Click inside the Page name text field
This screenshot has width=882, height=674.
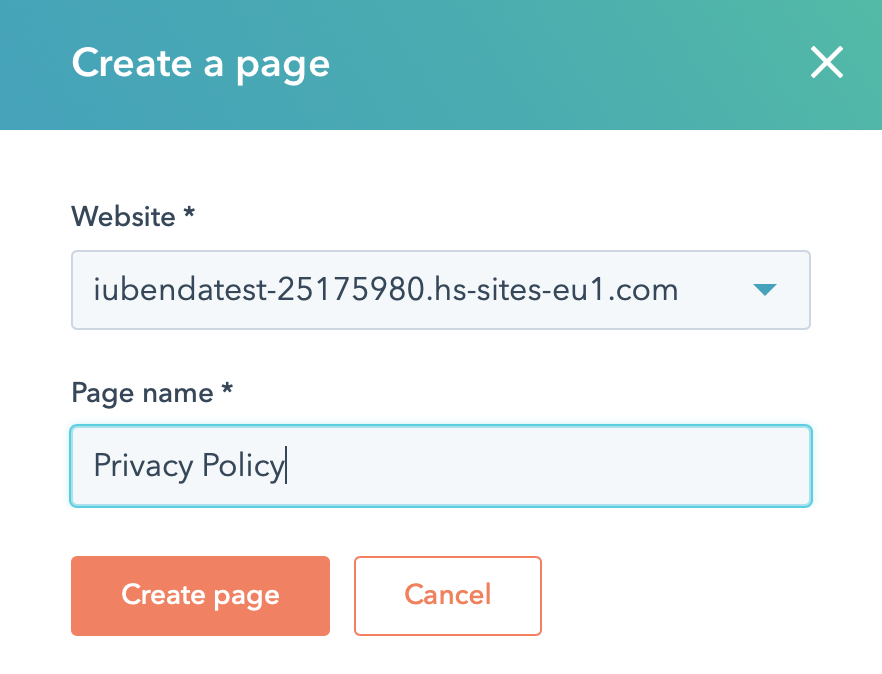[440, 466]
